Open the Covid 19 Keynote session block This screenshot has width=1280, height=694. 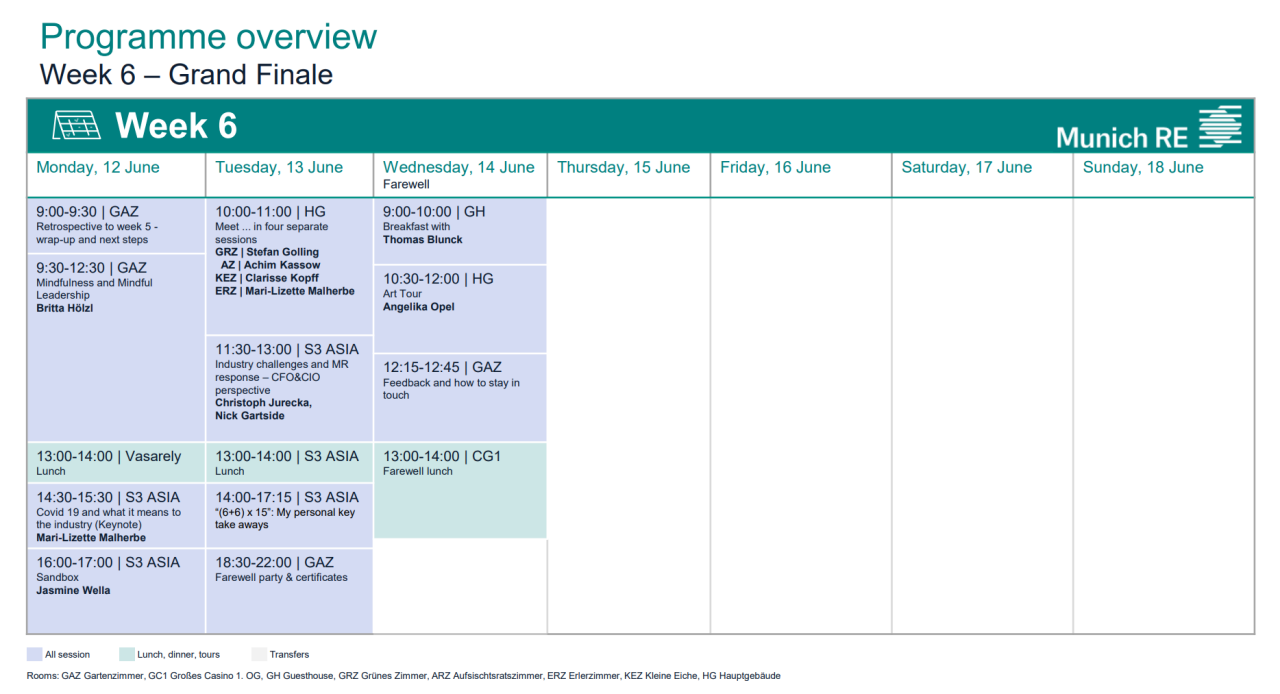coord(115,516)
